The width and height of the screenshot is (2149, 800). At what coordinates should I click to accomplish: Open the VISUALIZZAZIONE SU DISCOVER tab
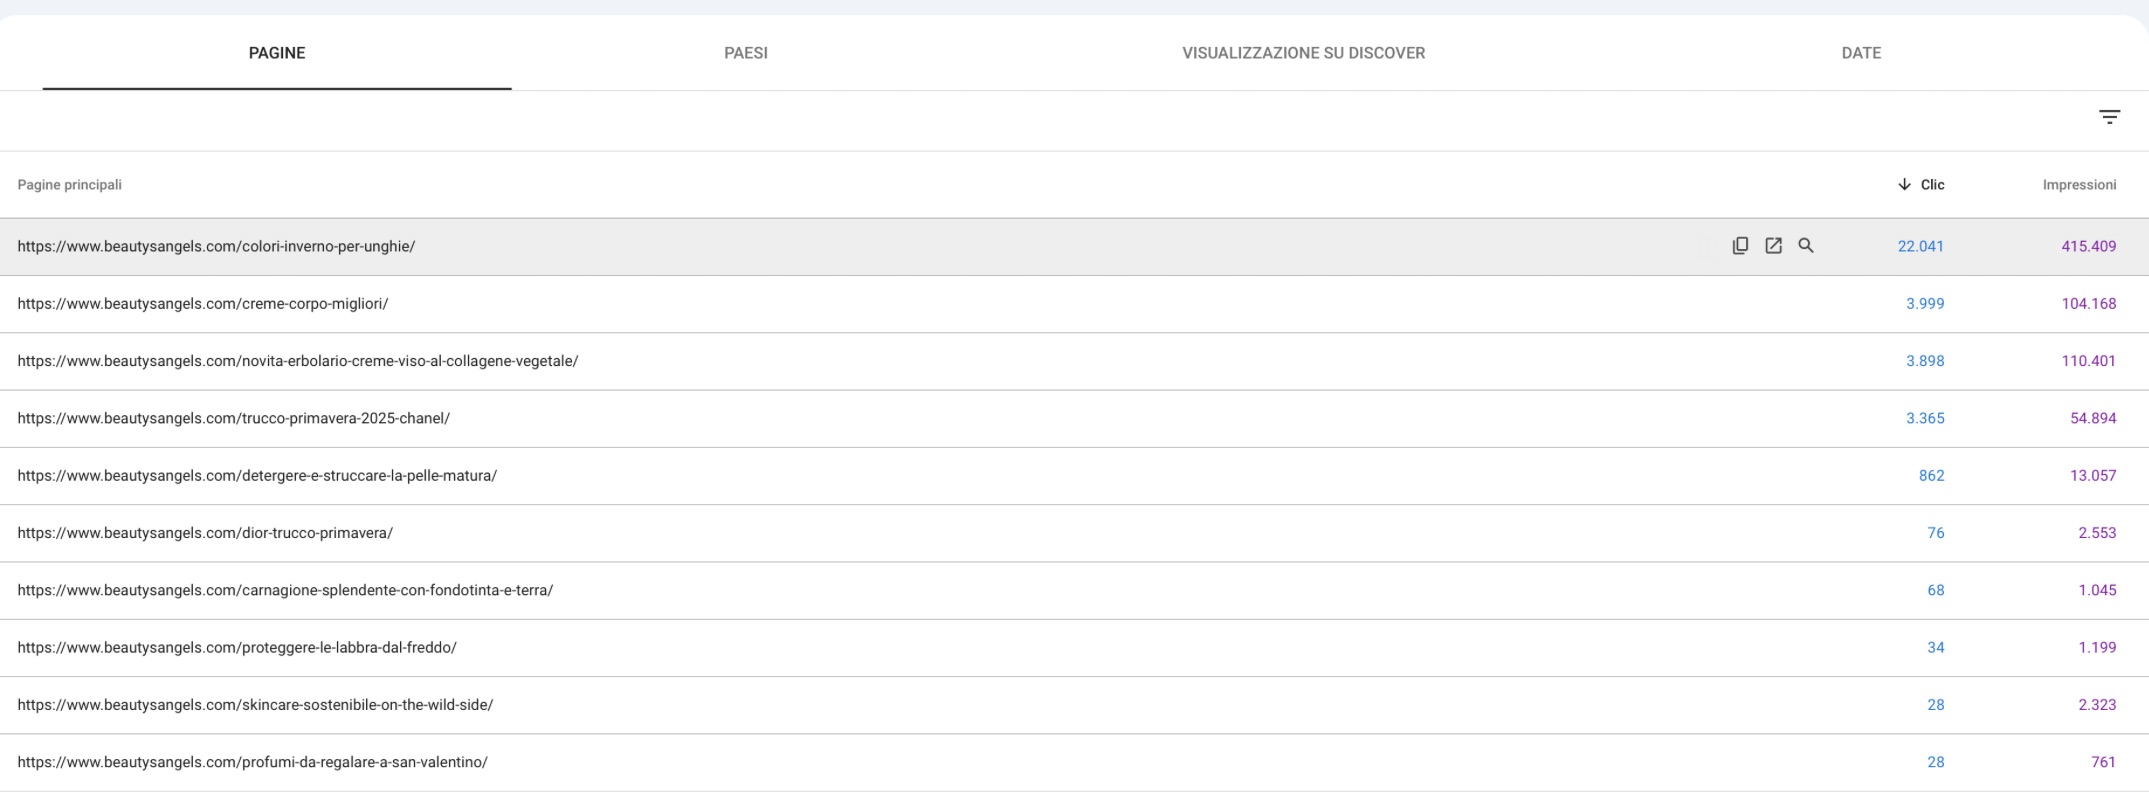[x=1303, y=53]
